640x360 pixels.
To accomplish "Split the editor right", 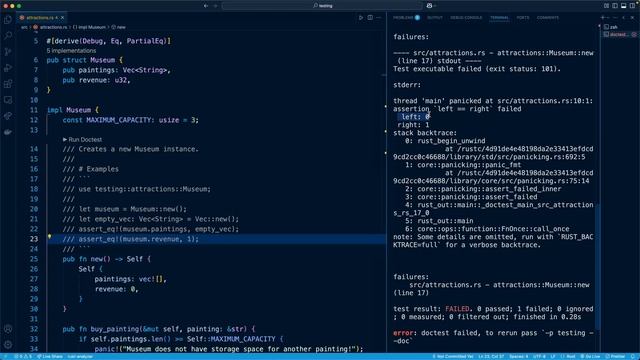I will [x=370, y=18].
